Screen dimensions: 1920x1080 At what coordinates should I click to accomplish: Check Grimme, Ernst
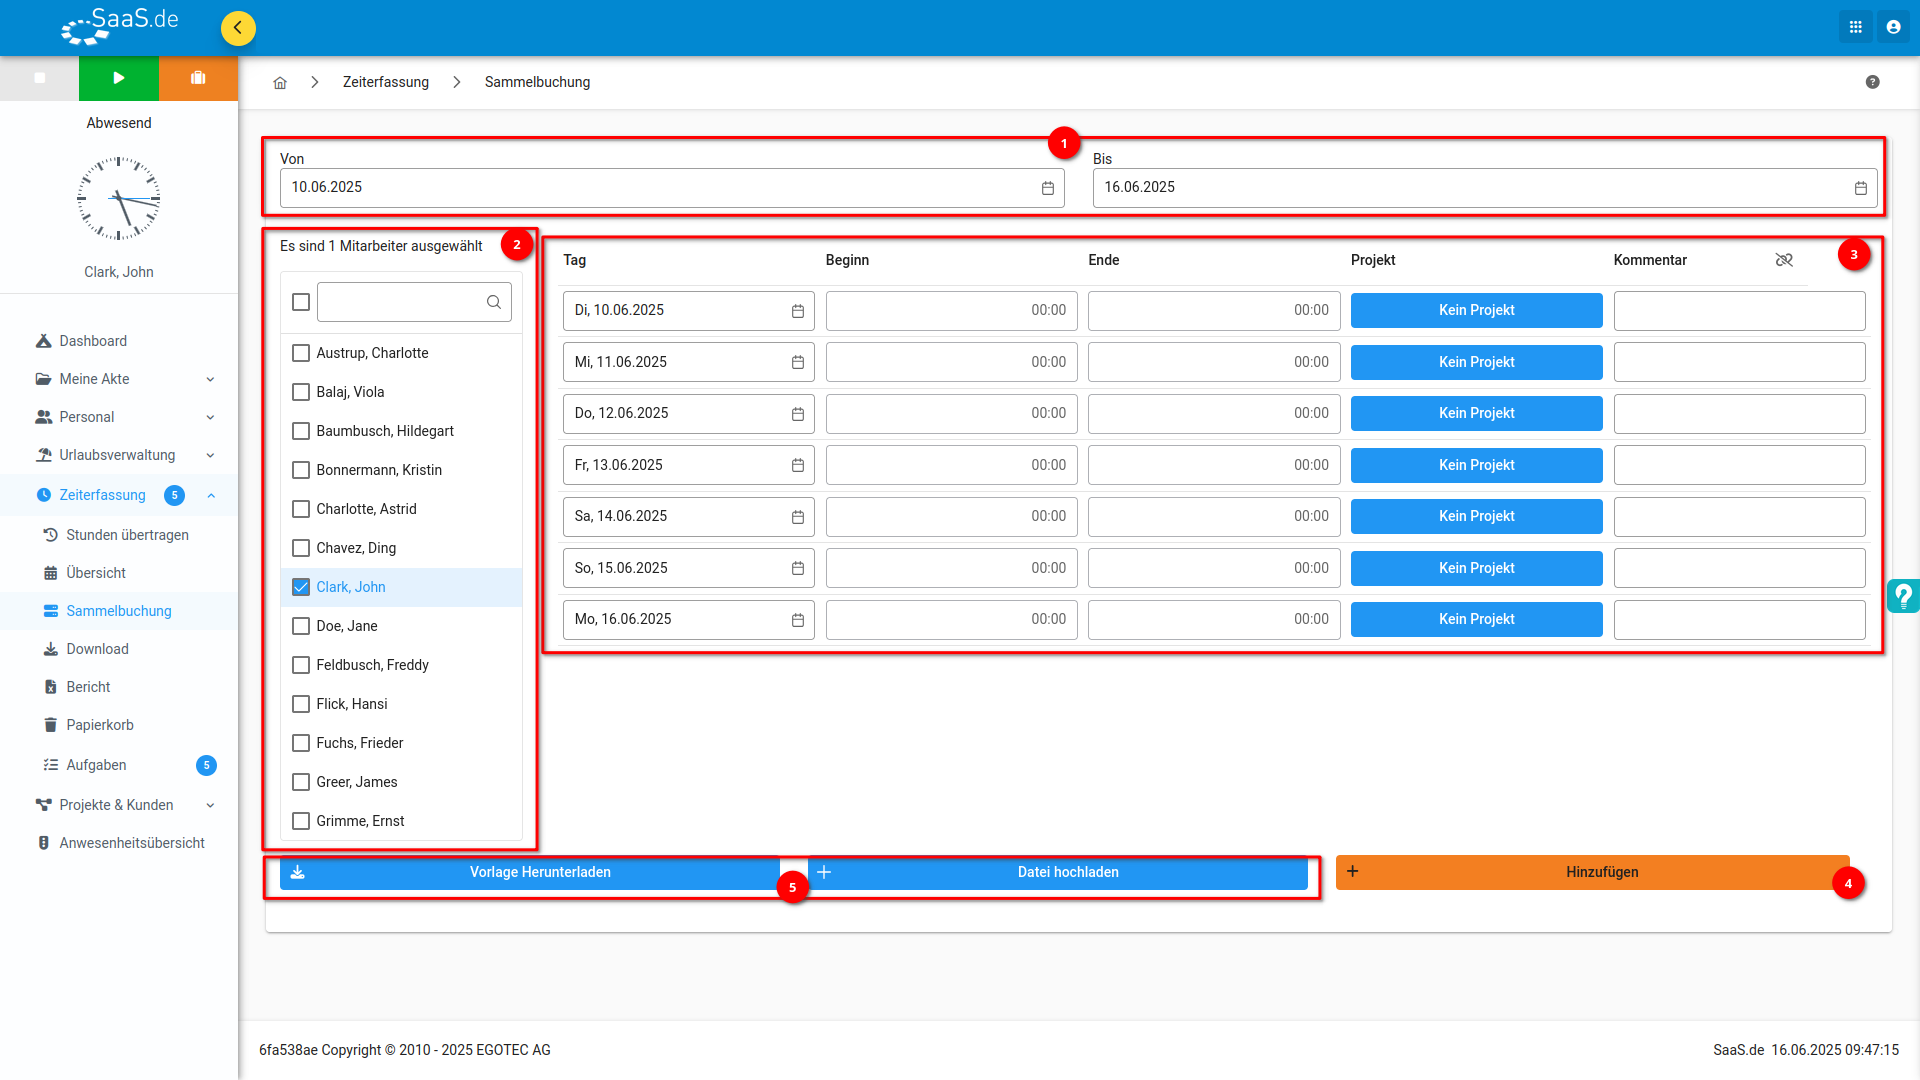(x=300, y=821)
